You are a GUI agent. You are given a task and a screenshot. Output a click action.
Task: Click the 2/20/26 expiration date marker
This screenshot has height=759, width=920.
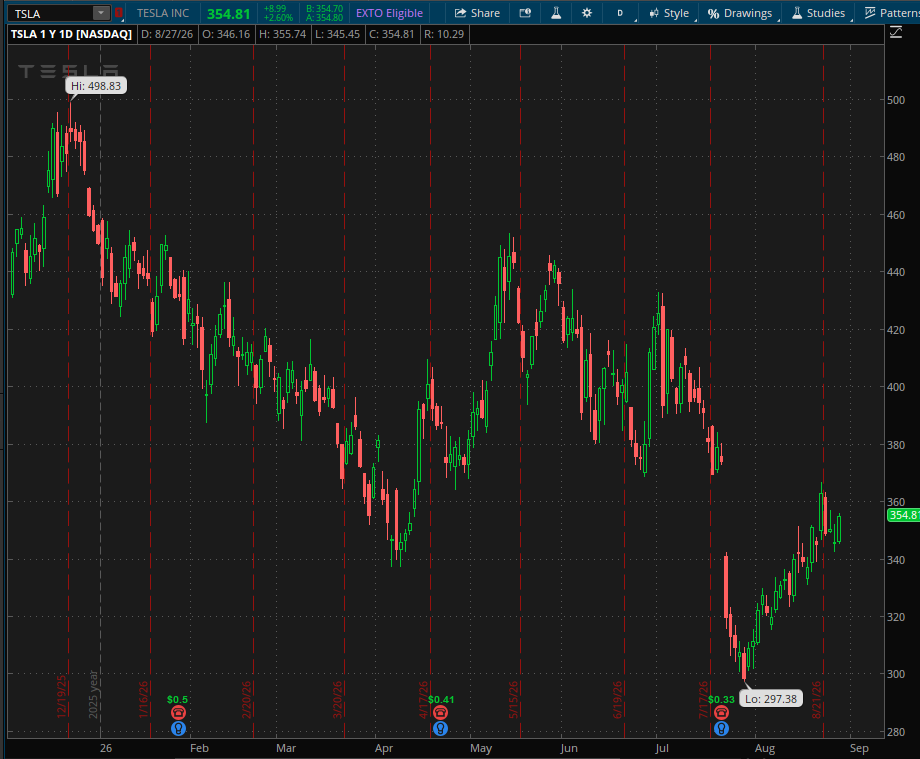(x=246, y=699)
